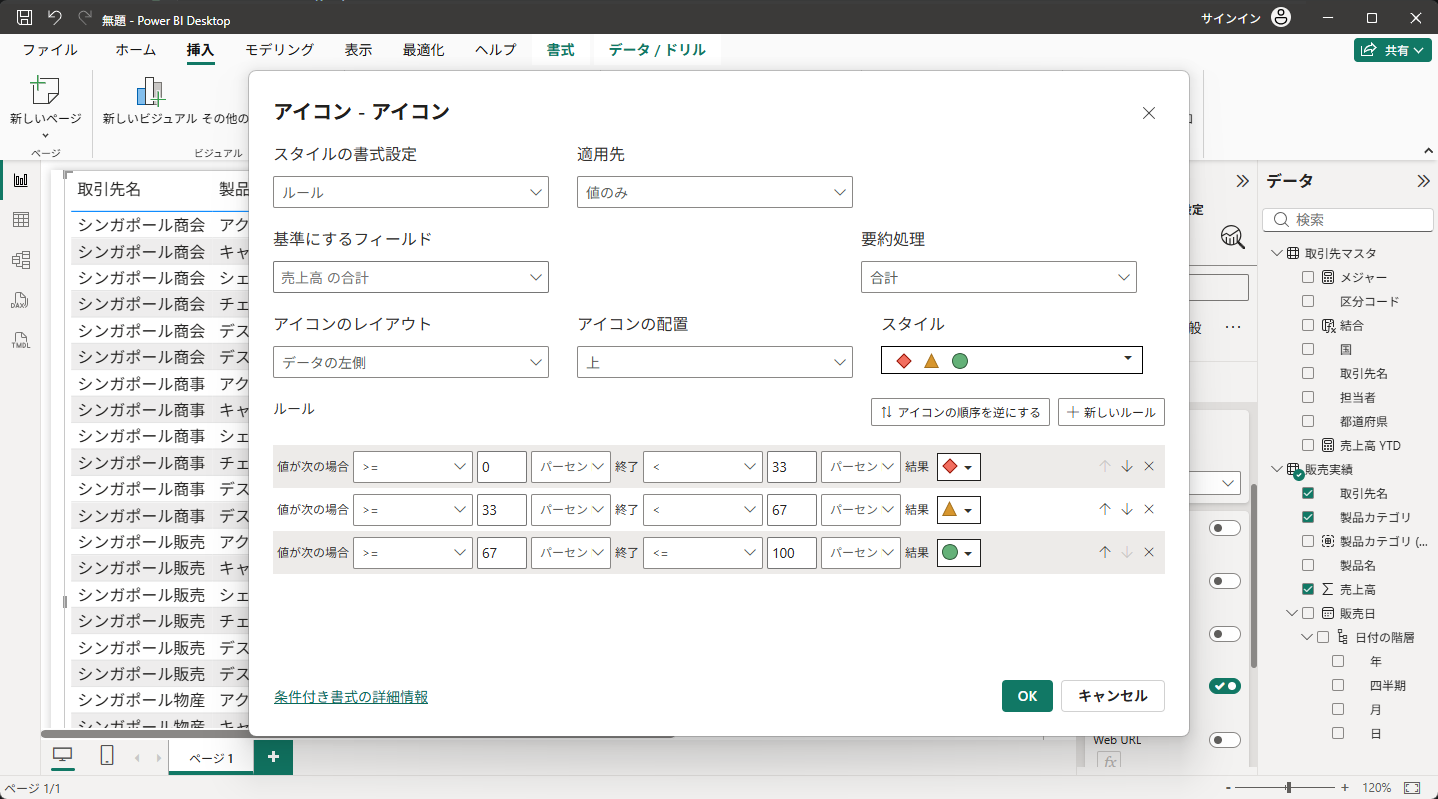Click the Undo arrow icon
Viewport: 1438px width, 799px height.
point(55,18)
